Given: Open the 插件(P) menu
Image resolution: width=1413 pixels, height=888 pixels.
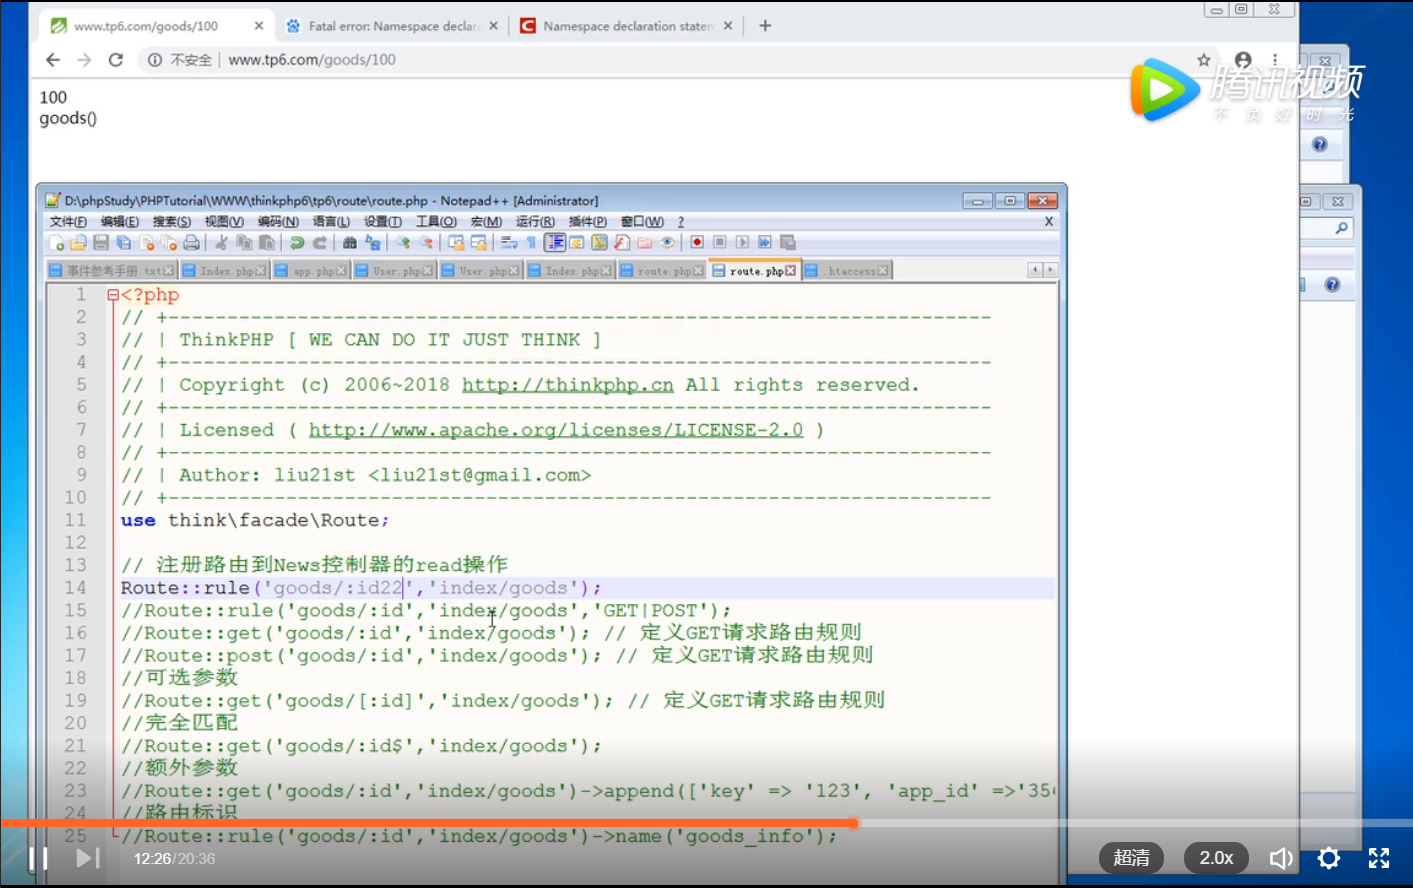Looking at the screenshot, I should (x=588, y=221).
